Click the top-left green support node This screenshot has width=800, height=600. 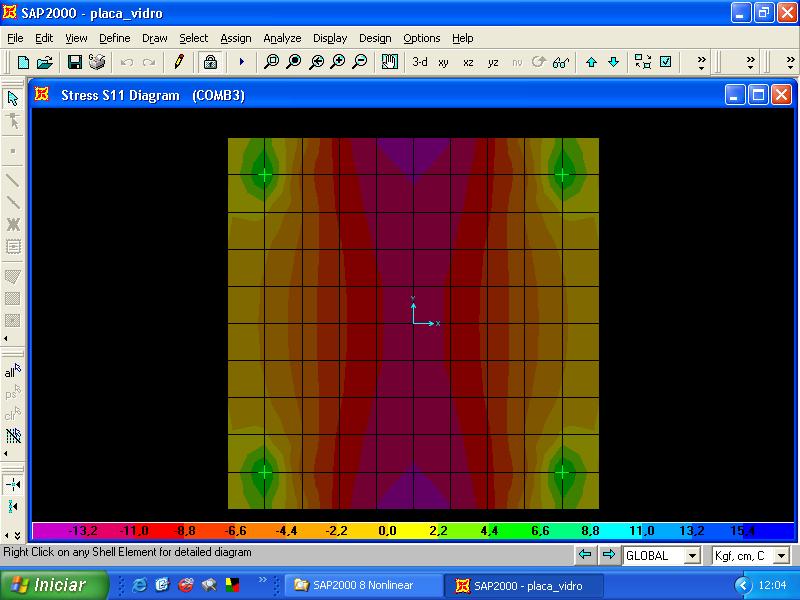(265, 174)
